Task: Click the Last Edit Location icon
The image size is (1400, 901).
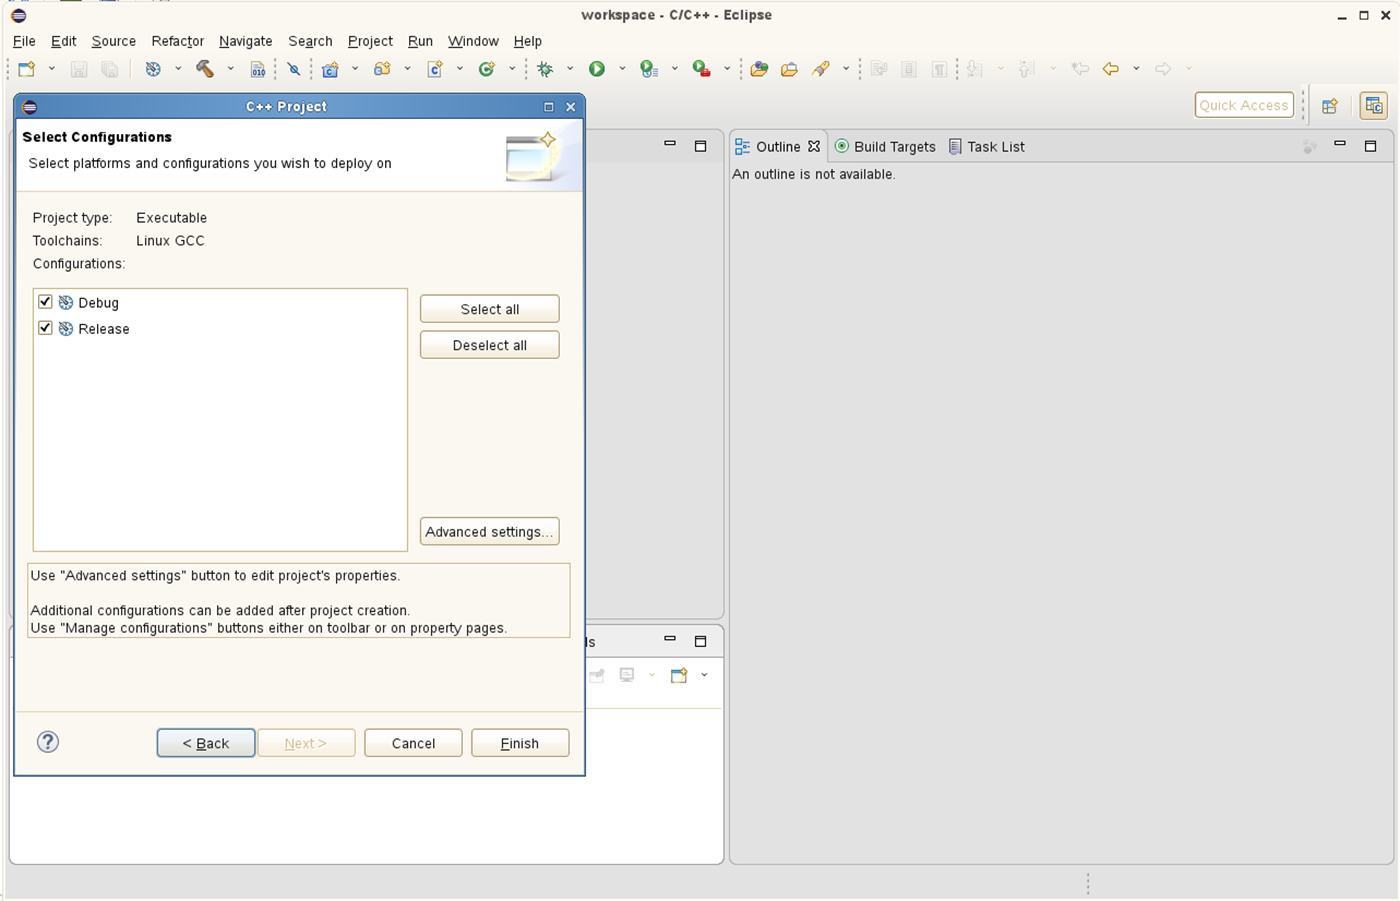Action: pos(1080,69)
